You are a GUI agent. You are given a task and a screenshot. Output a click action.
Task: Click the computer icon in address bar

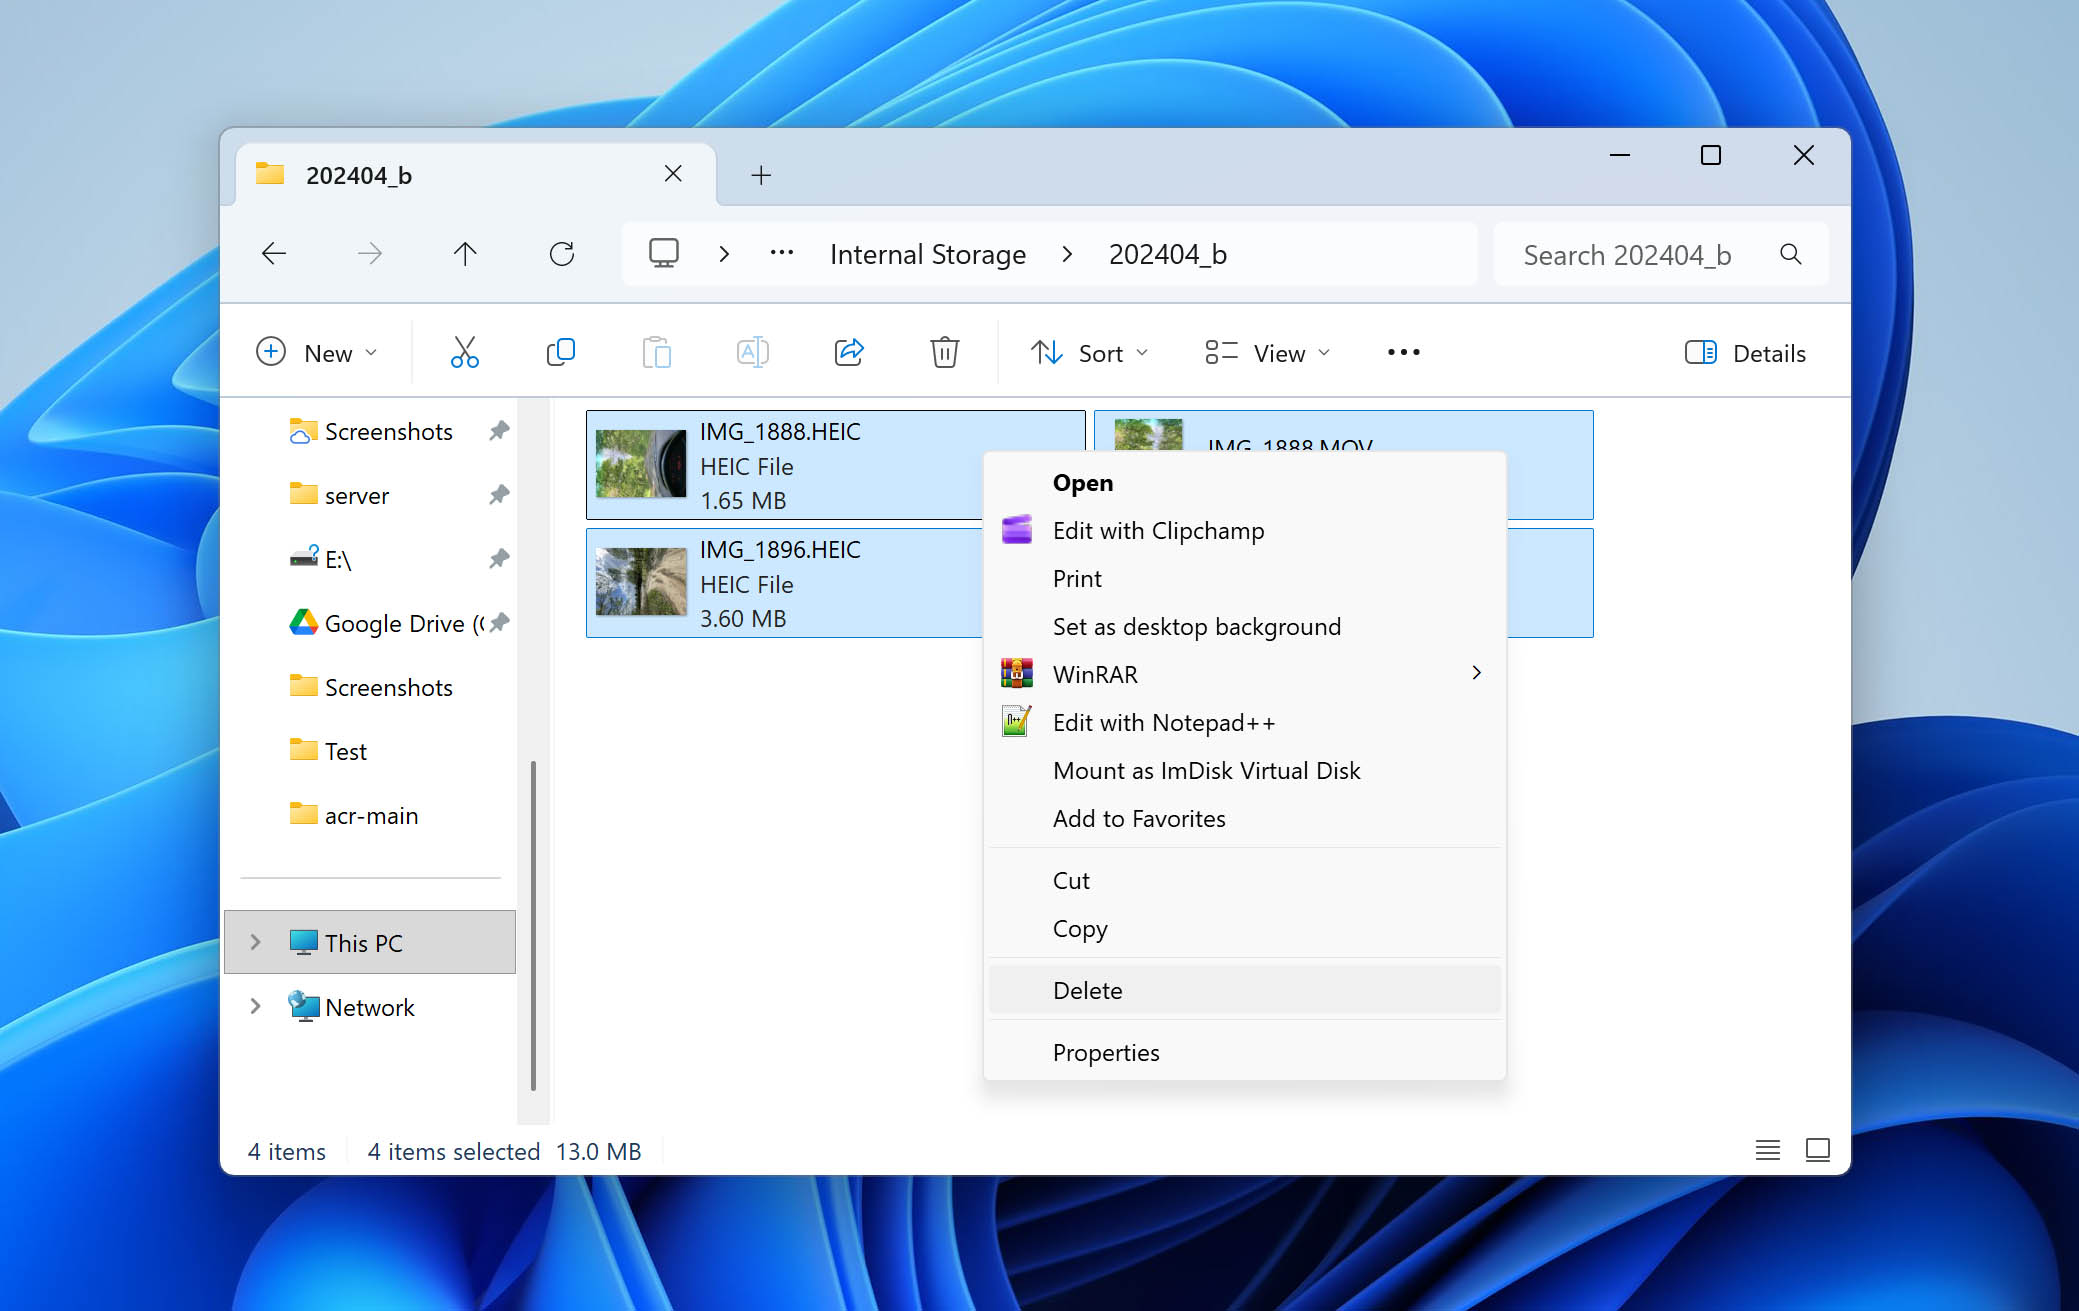663,253
